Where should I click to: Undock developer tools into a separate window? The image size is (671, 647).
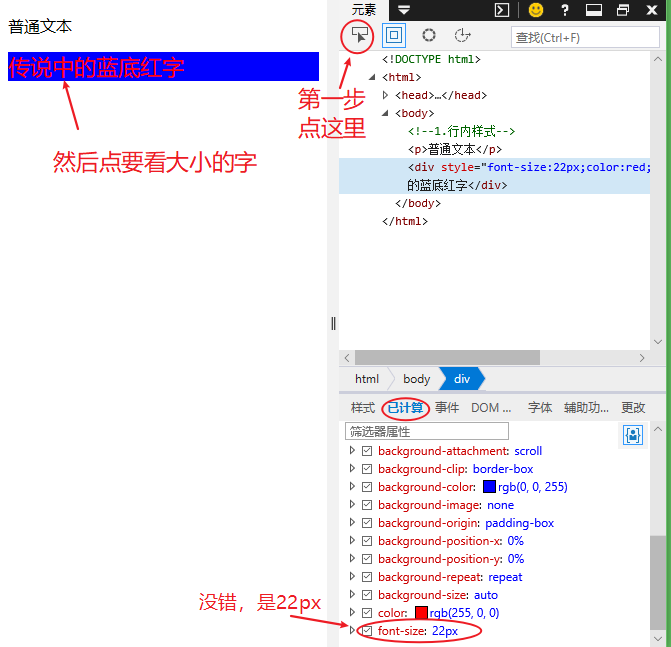pos(623,9)
